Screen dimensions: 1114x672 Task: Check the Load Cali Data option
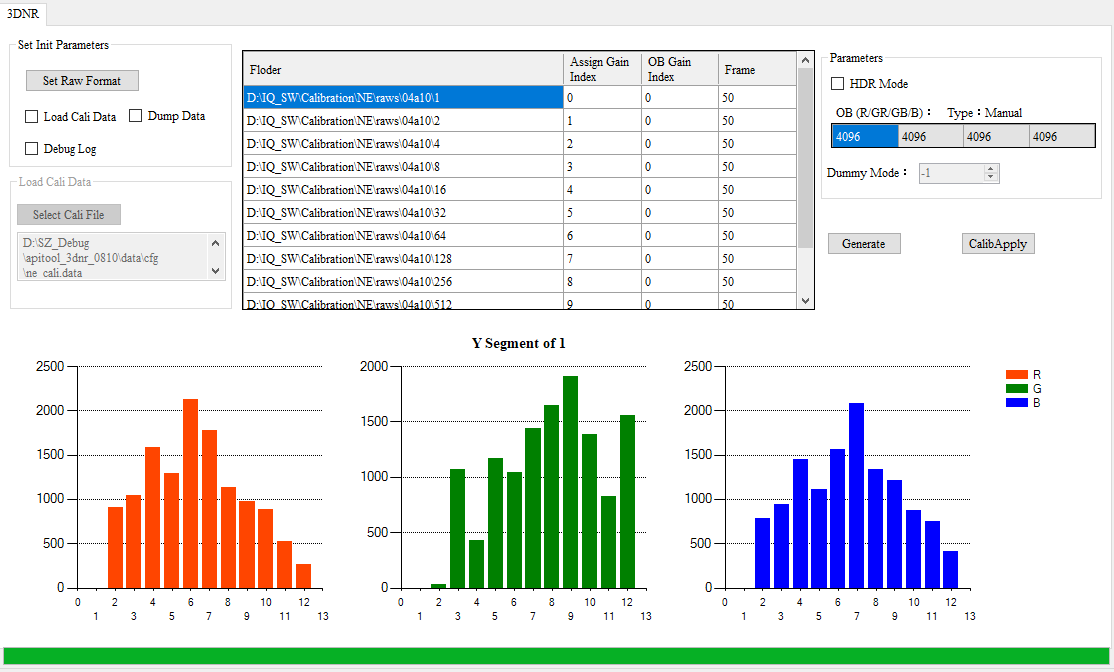31,116
